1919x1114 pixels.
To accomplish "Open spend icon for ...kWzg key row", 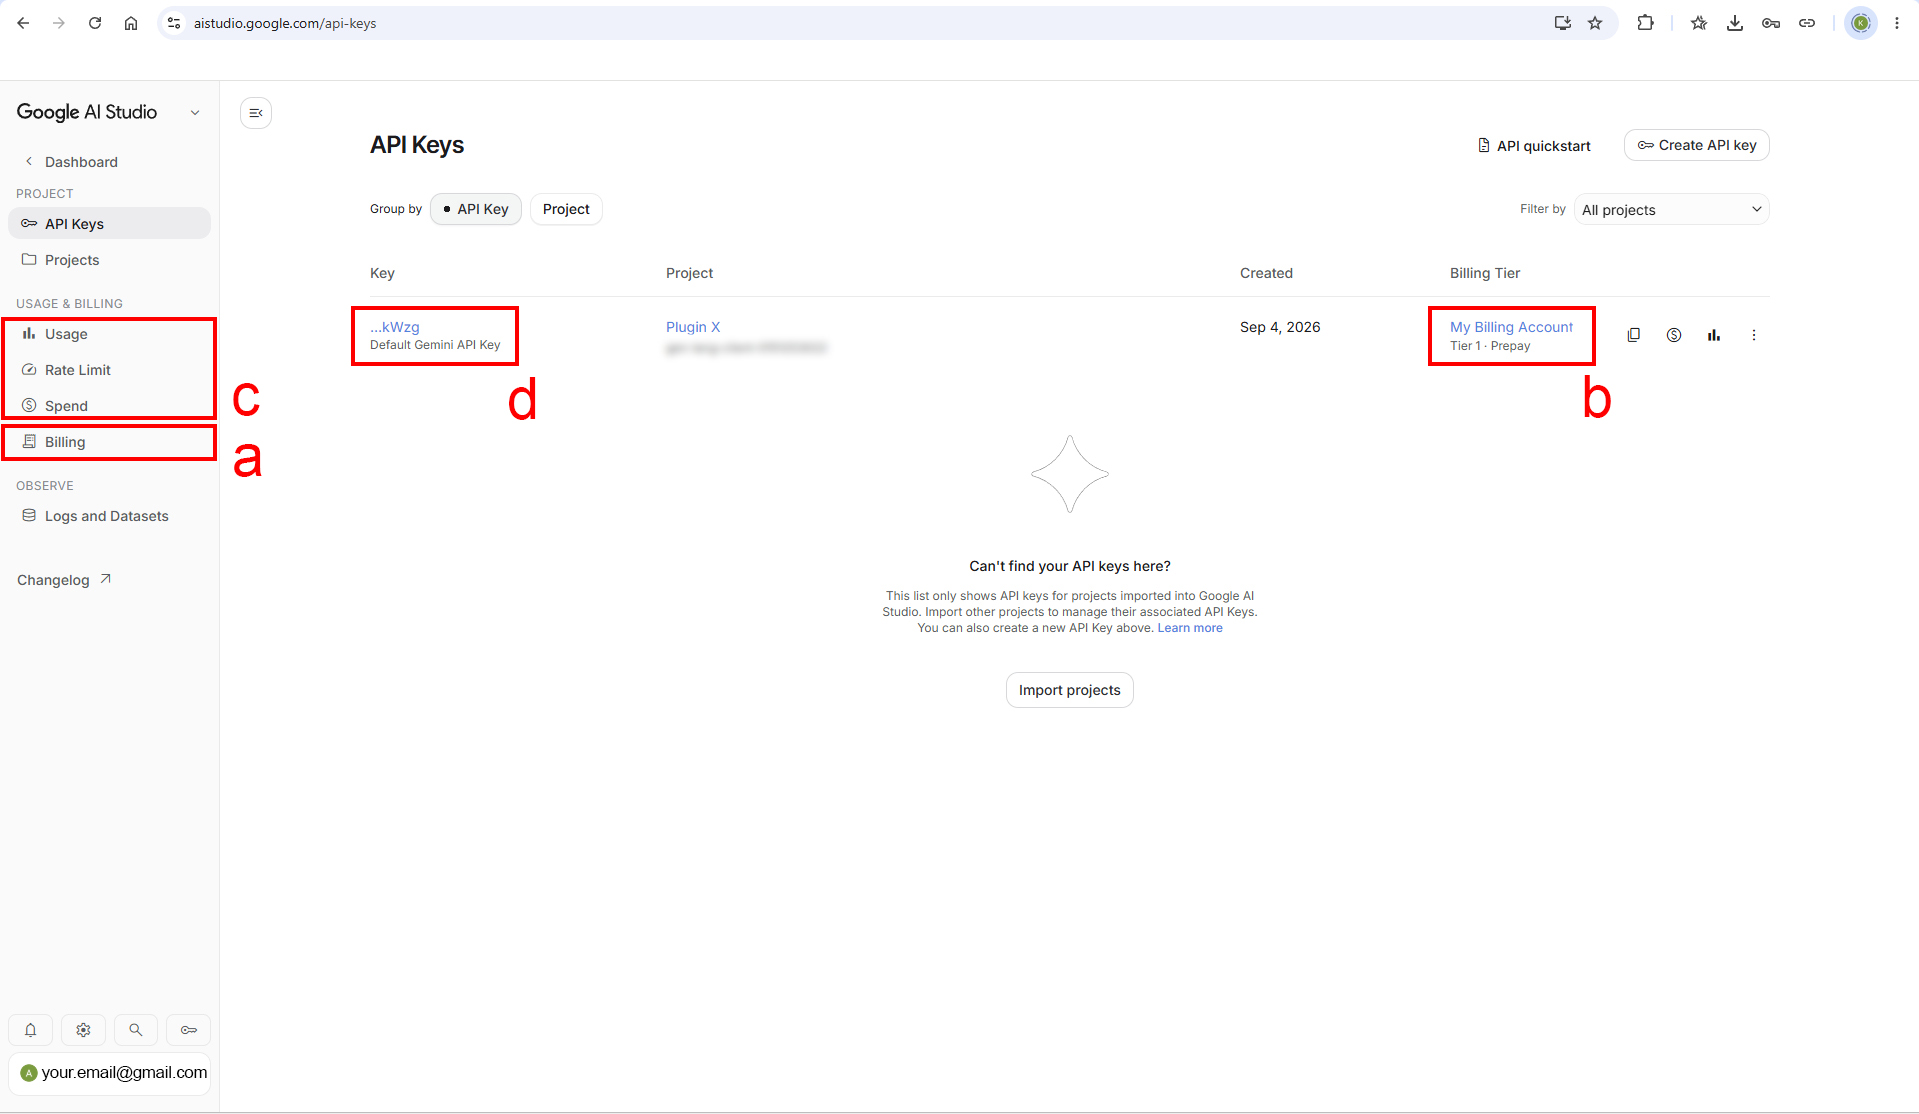I will coord(1673,335).
